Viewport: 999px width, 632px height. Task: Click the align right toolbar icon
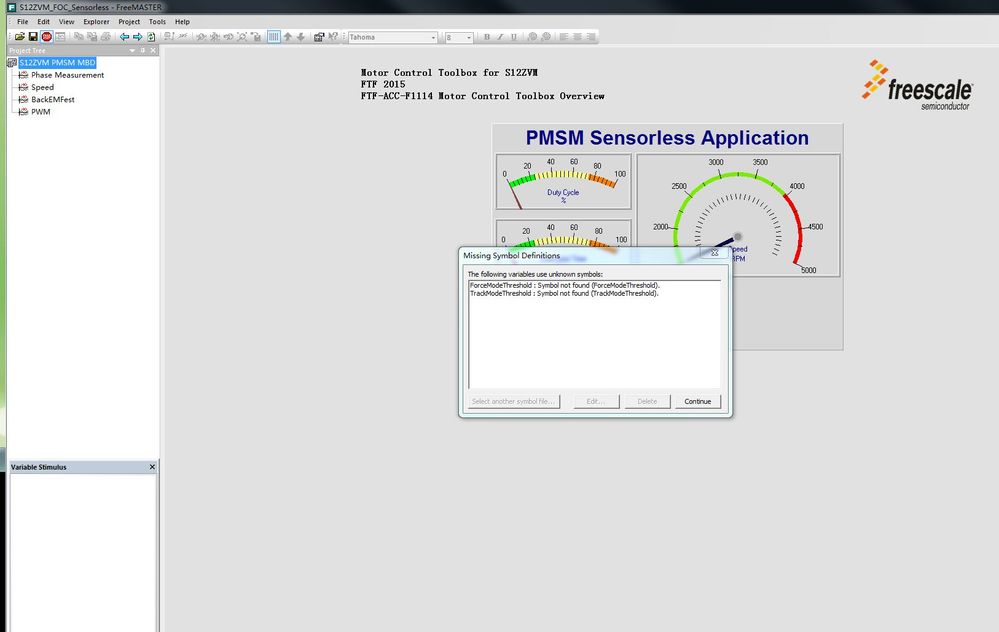[591, 37]
